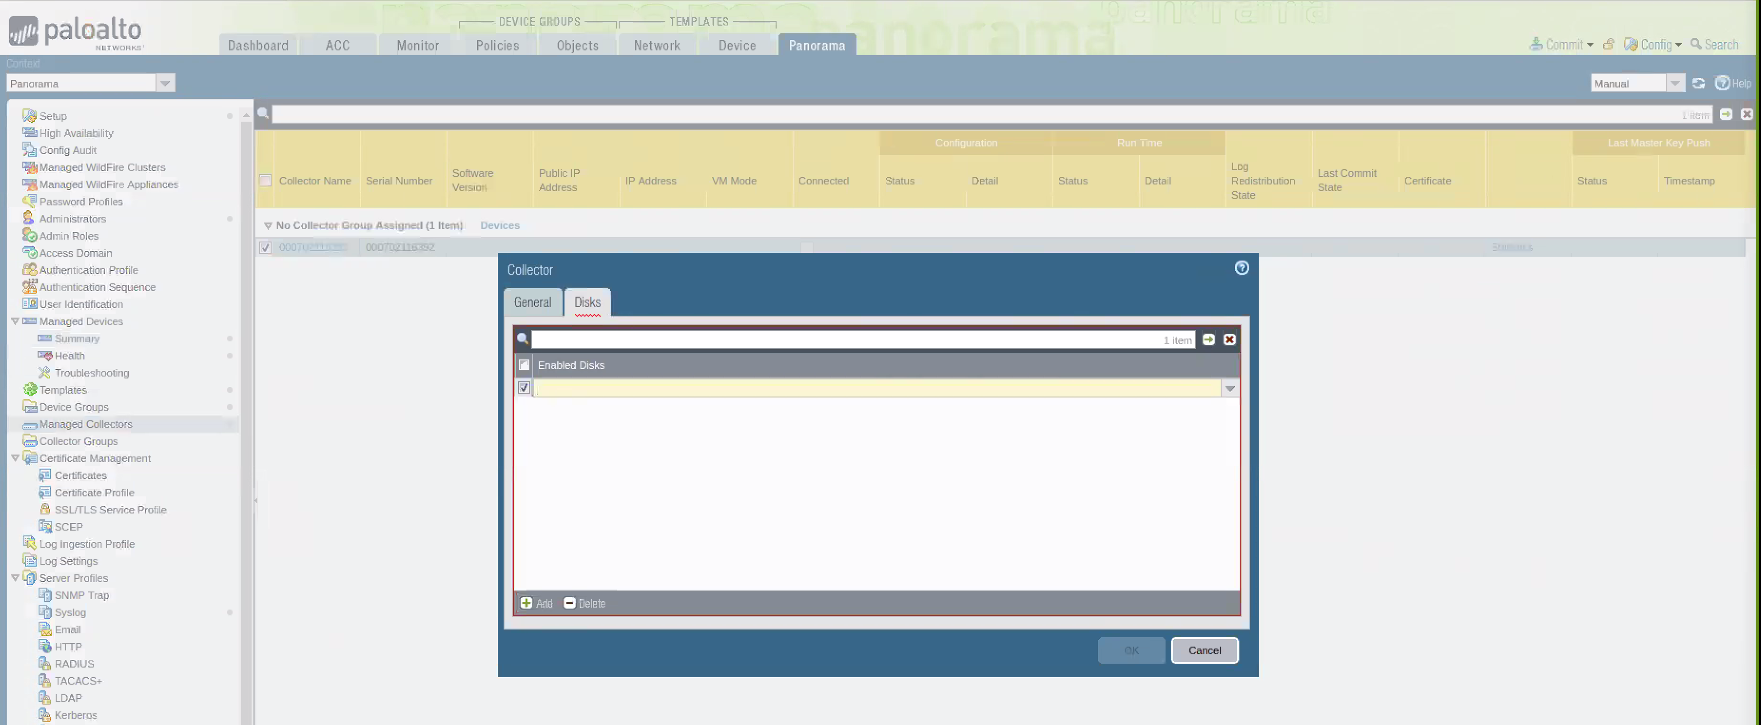
Task: Open the Network tab
Action: 657,45
